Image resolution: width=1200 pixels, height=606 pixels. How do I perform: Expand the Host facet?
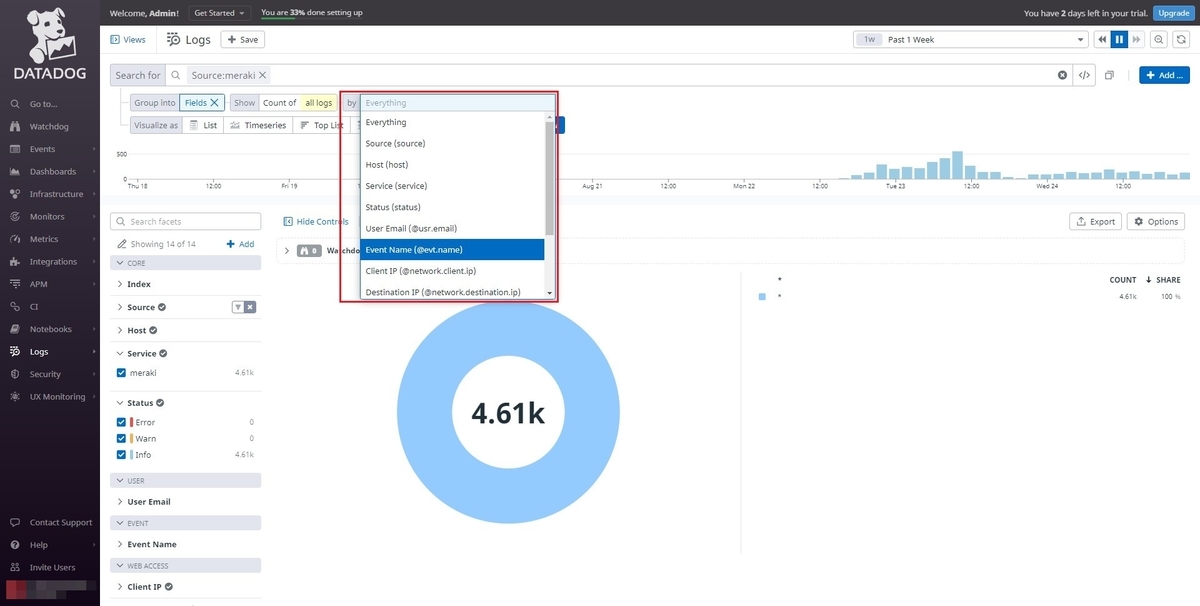pyautogui.click(x=120, y=330)
